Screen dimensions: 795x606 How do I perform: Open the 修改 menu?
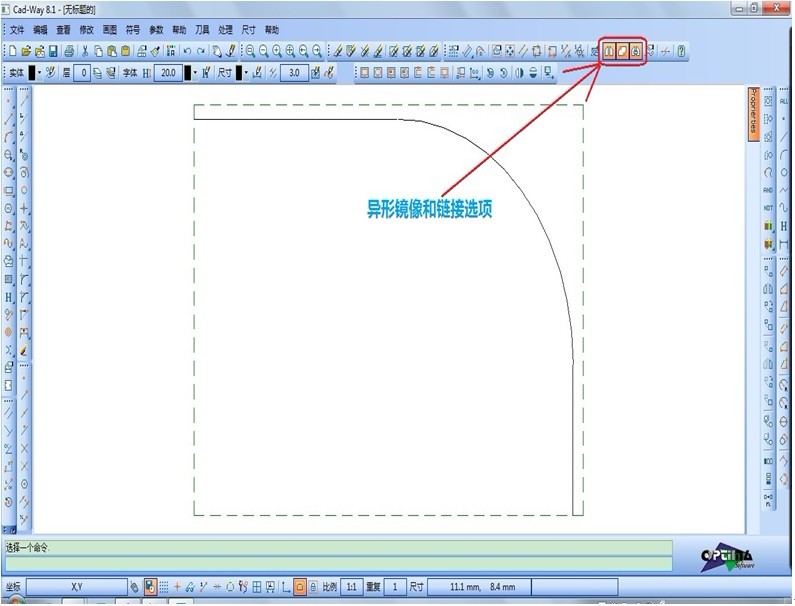(x=86, y=30)
